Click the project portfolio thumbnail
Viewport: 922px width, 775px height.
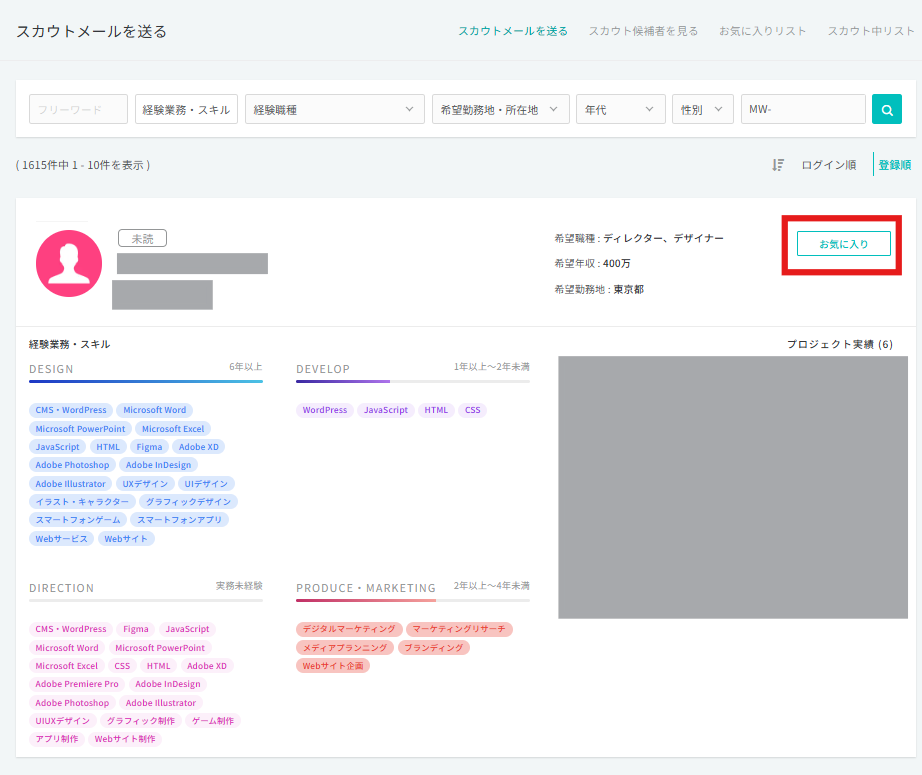pos(732,487)
